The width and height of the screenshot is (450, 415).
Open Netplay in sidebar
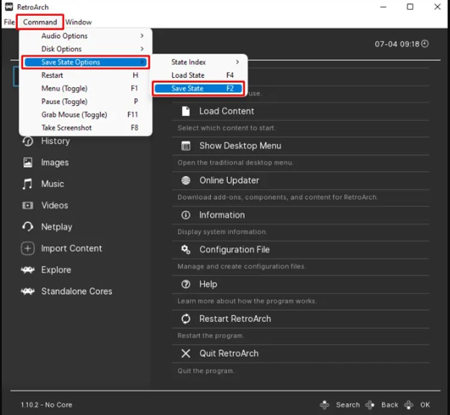(57, 227)
